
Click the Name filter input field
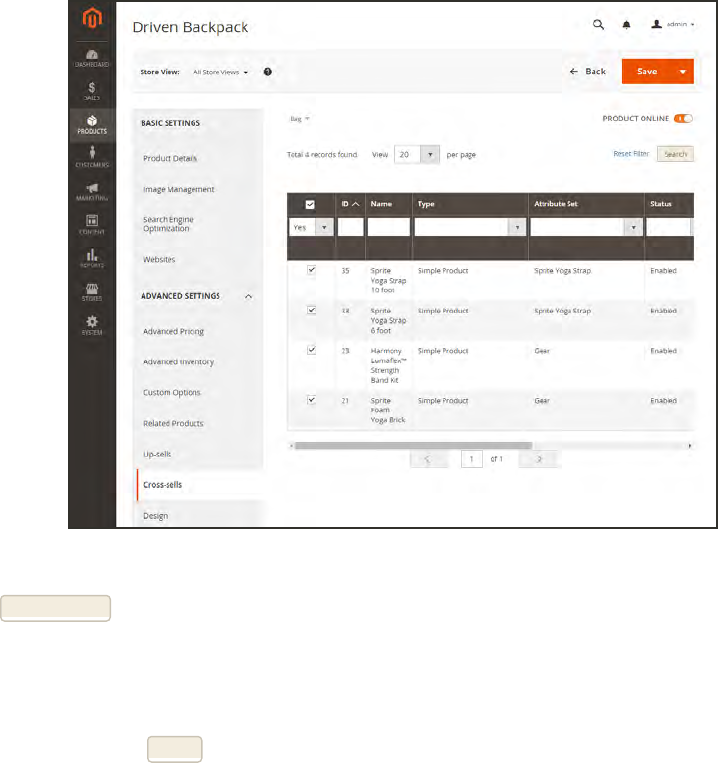click(389, 227)
